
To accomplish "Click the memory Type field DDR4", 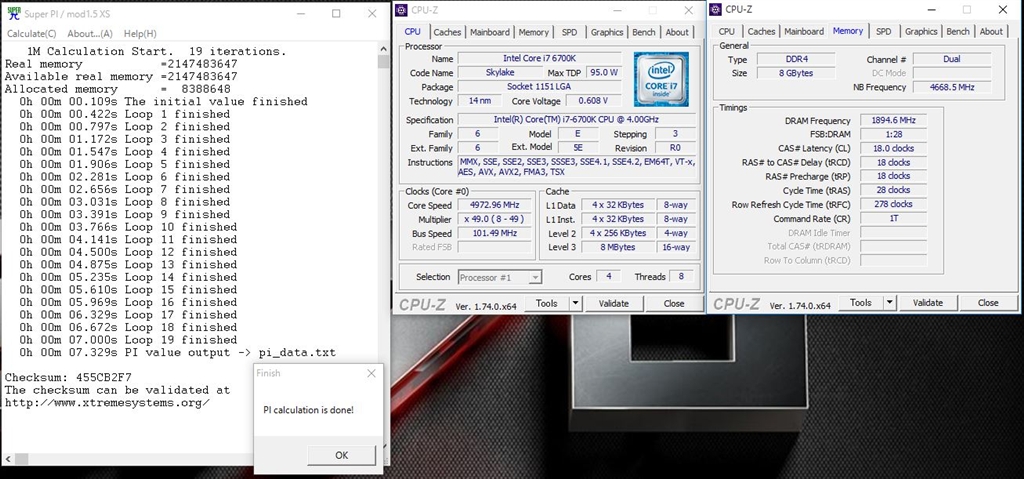I will 796,59.
